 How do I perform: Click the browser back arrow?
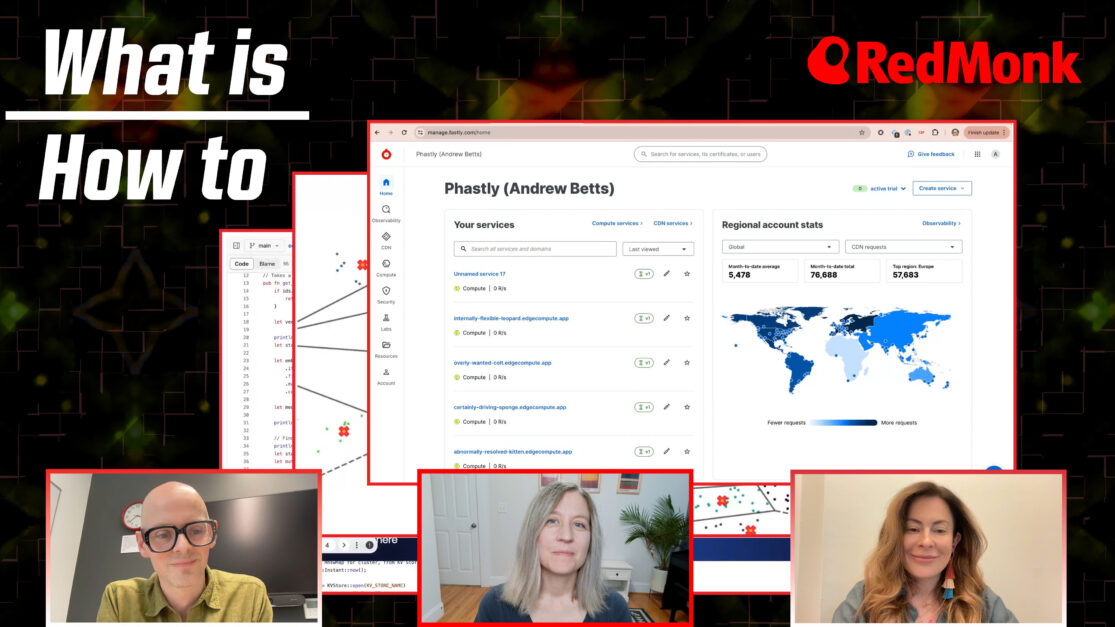(x=378, y=132)
